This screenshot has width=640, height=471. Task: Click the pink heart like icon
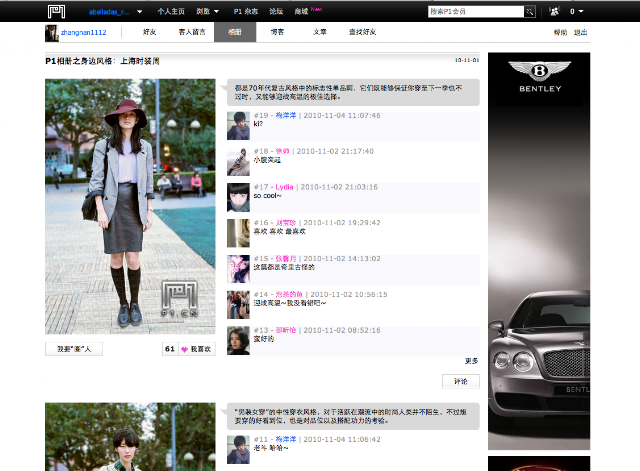(184, 349)
